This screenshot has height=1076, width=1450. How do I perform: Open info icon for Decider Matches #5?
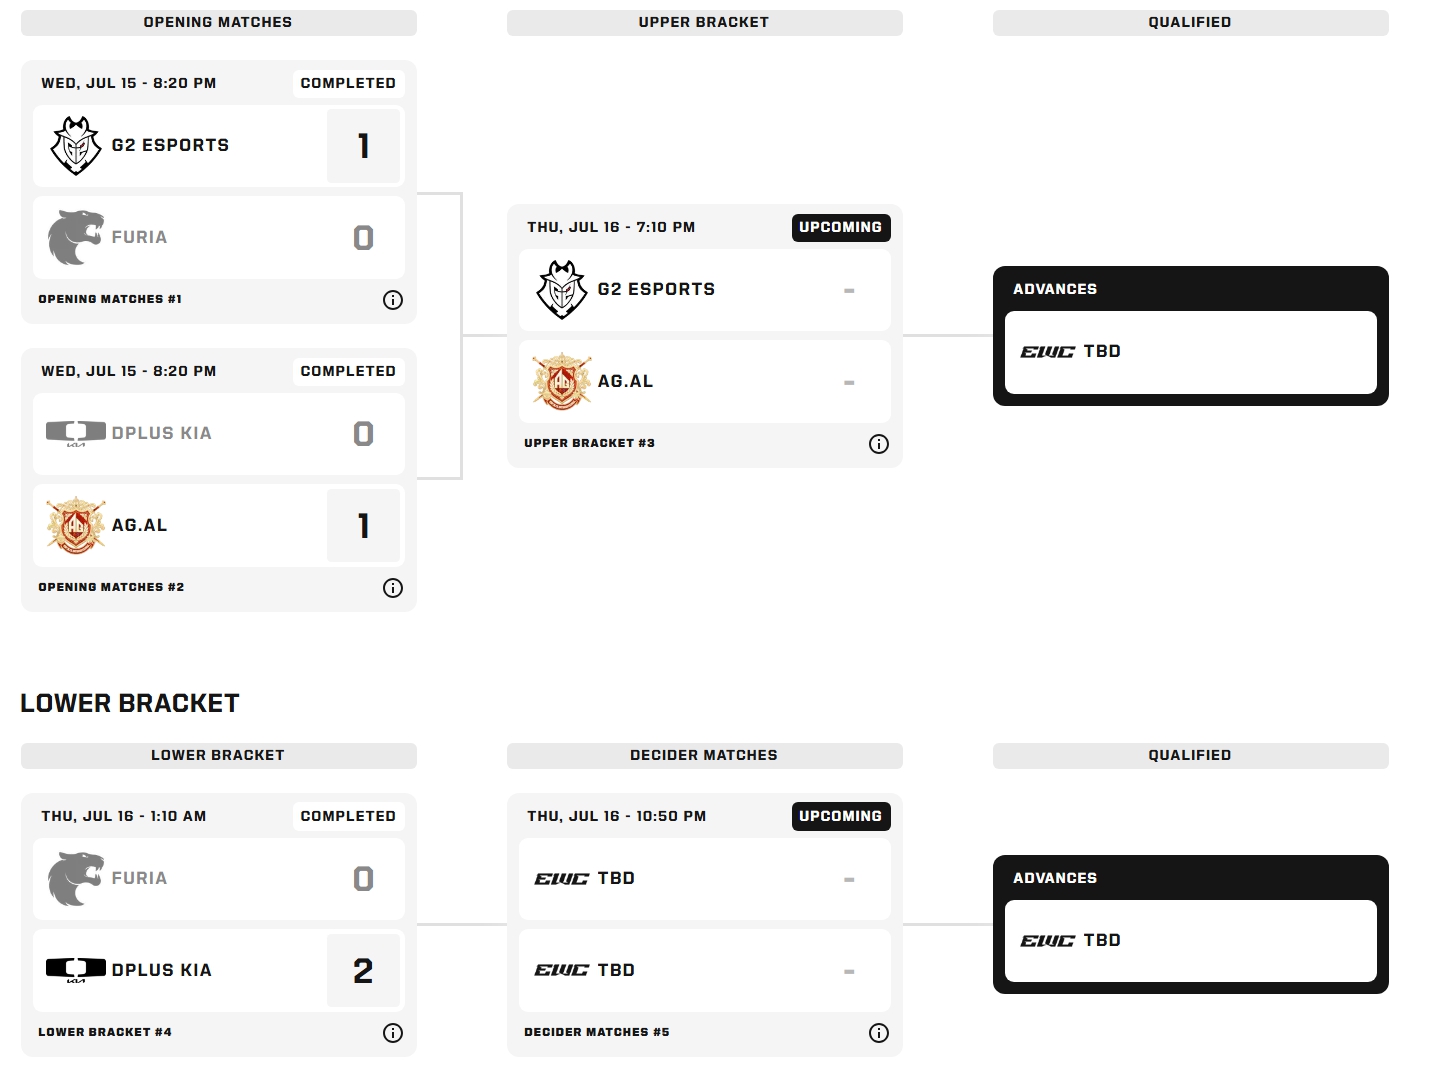(x=879, y=1033)
